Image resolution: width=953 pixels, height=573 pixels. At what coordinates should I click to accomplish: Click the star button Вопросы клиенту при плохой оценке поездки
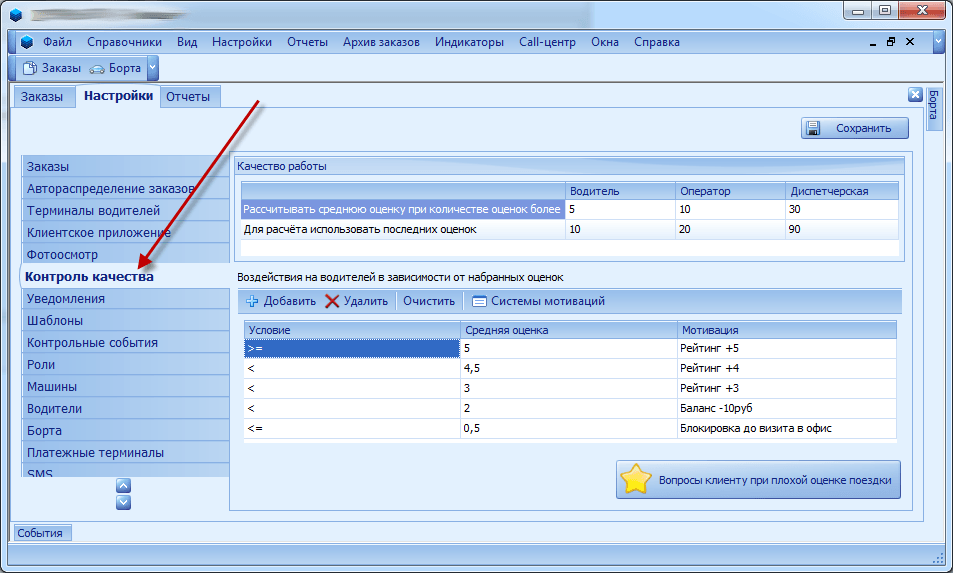click(758, 479)
